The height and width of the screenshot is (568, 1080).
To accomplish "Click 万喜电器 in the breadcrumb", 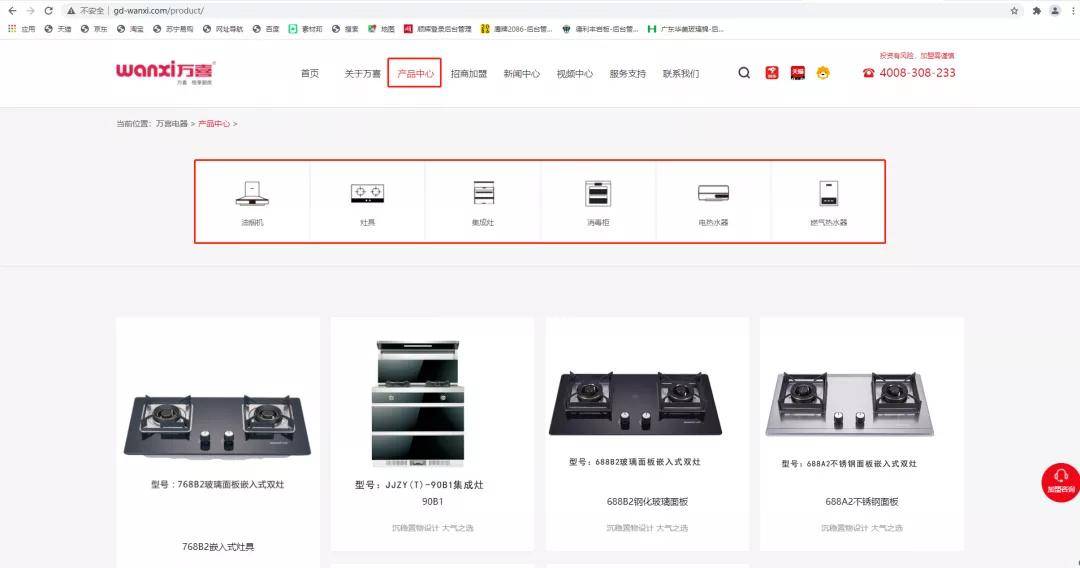I will [171, 124].
